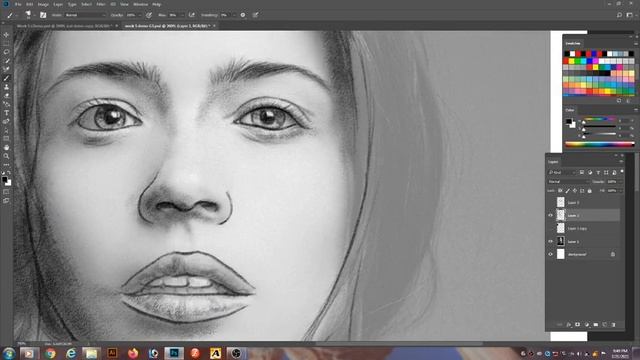Click the search icon in the options bar
Screen dimensions: 640x360
pyautogui.click(x=619, y=15)
